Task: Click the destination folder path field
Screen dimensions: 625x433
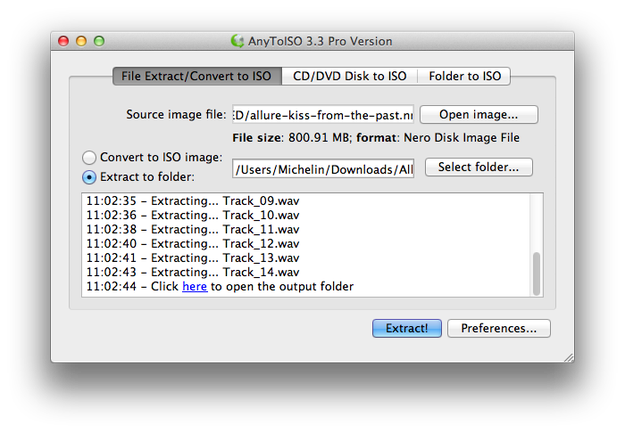Action: [x=323, y=169]
